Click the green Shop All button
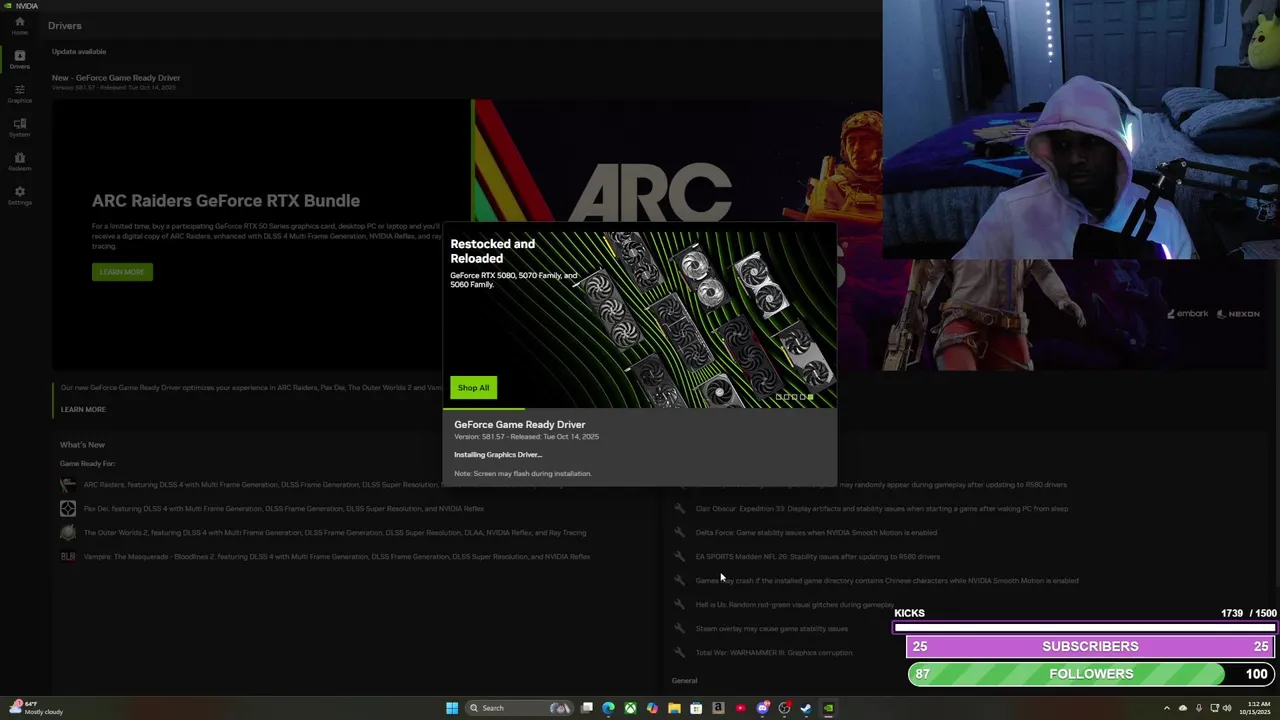The image size is (1280, 720). (473, 388)
